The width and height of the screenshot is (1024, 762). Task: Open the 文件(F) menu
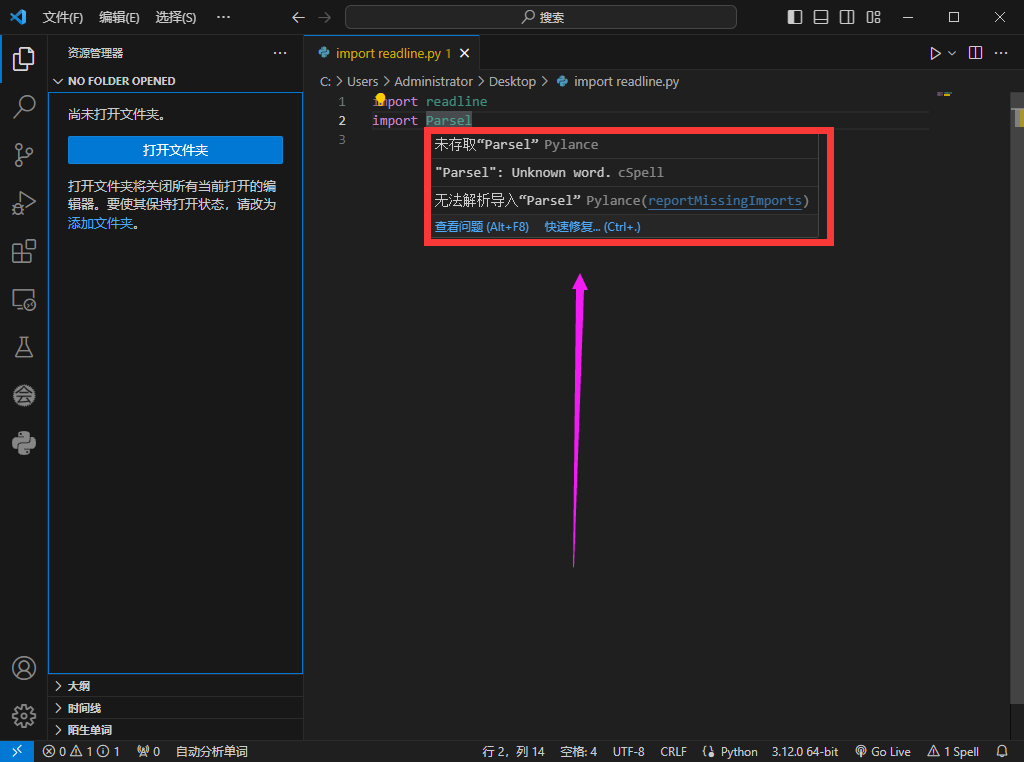[63, 17]
